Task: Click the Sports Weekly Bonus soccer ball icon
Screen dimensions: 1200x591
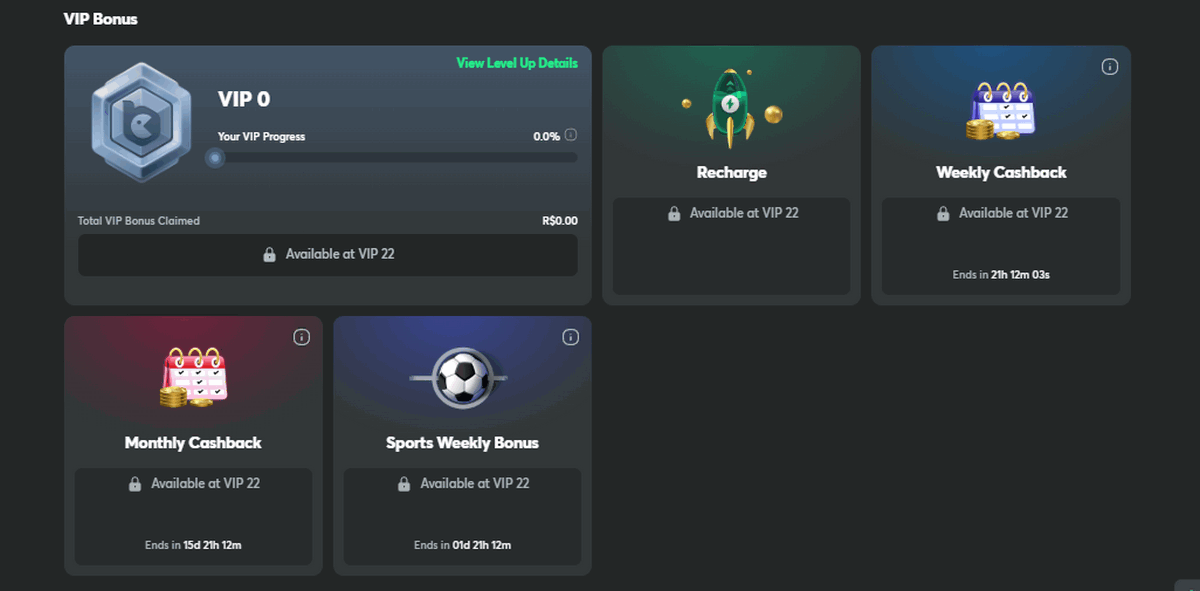Action: 461,378
